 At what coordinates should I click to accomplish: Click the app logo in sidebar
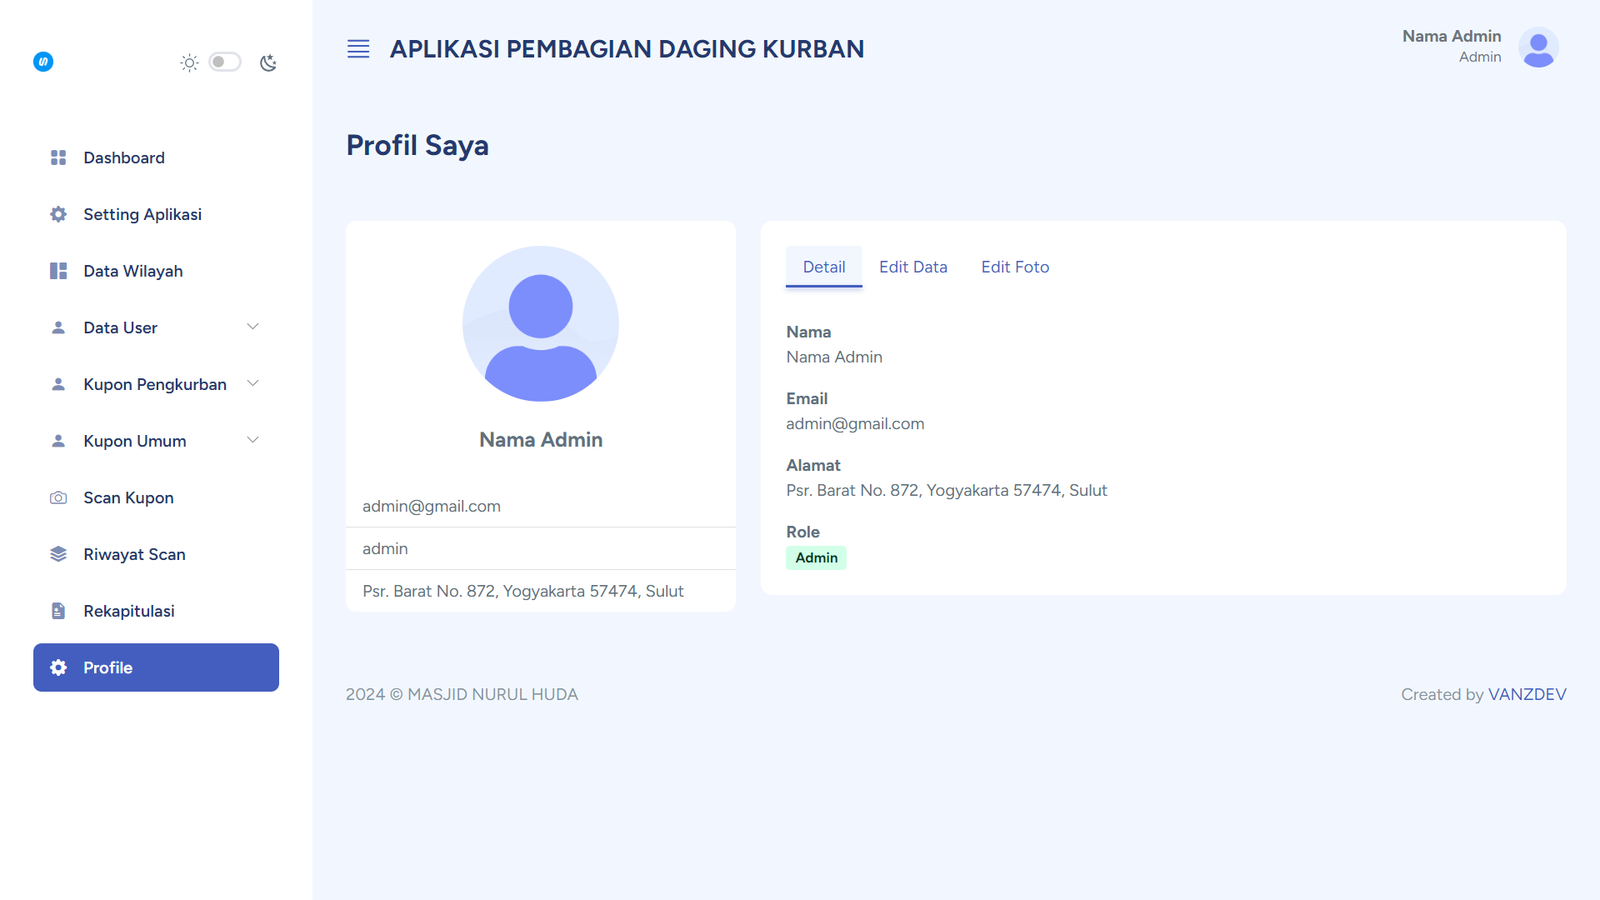point(43,62)
